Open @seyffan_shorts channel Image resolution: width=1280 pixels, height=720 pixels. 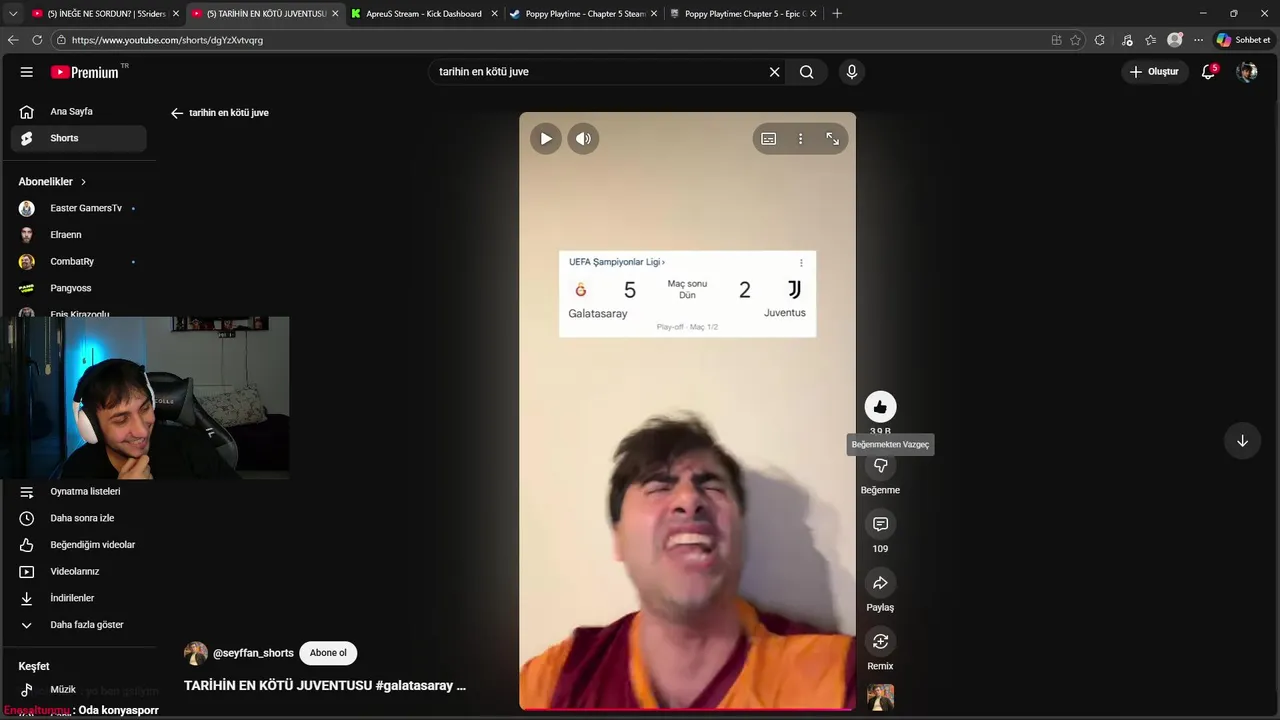(253, 653)
